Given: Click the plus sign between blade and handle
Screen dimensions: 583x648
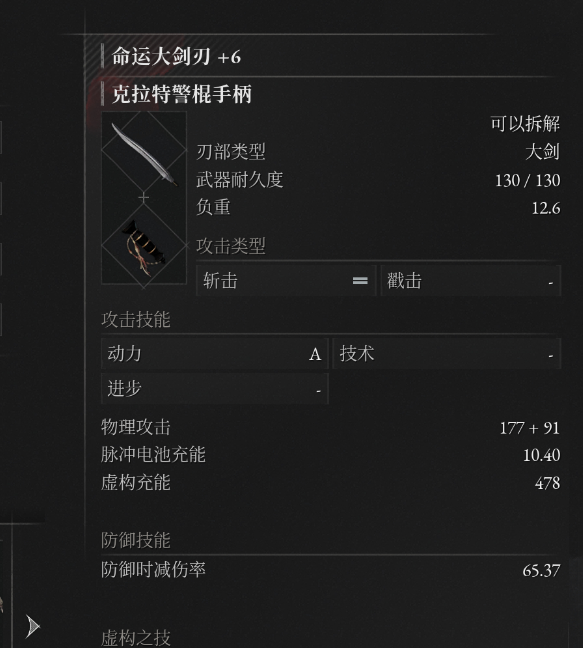Looking at the screenshot, I should [143, 198].
